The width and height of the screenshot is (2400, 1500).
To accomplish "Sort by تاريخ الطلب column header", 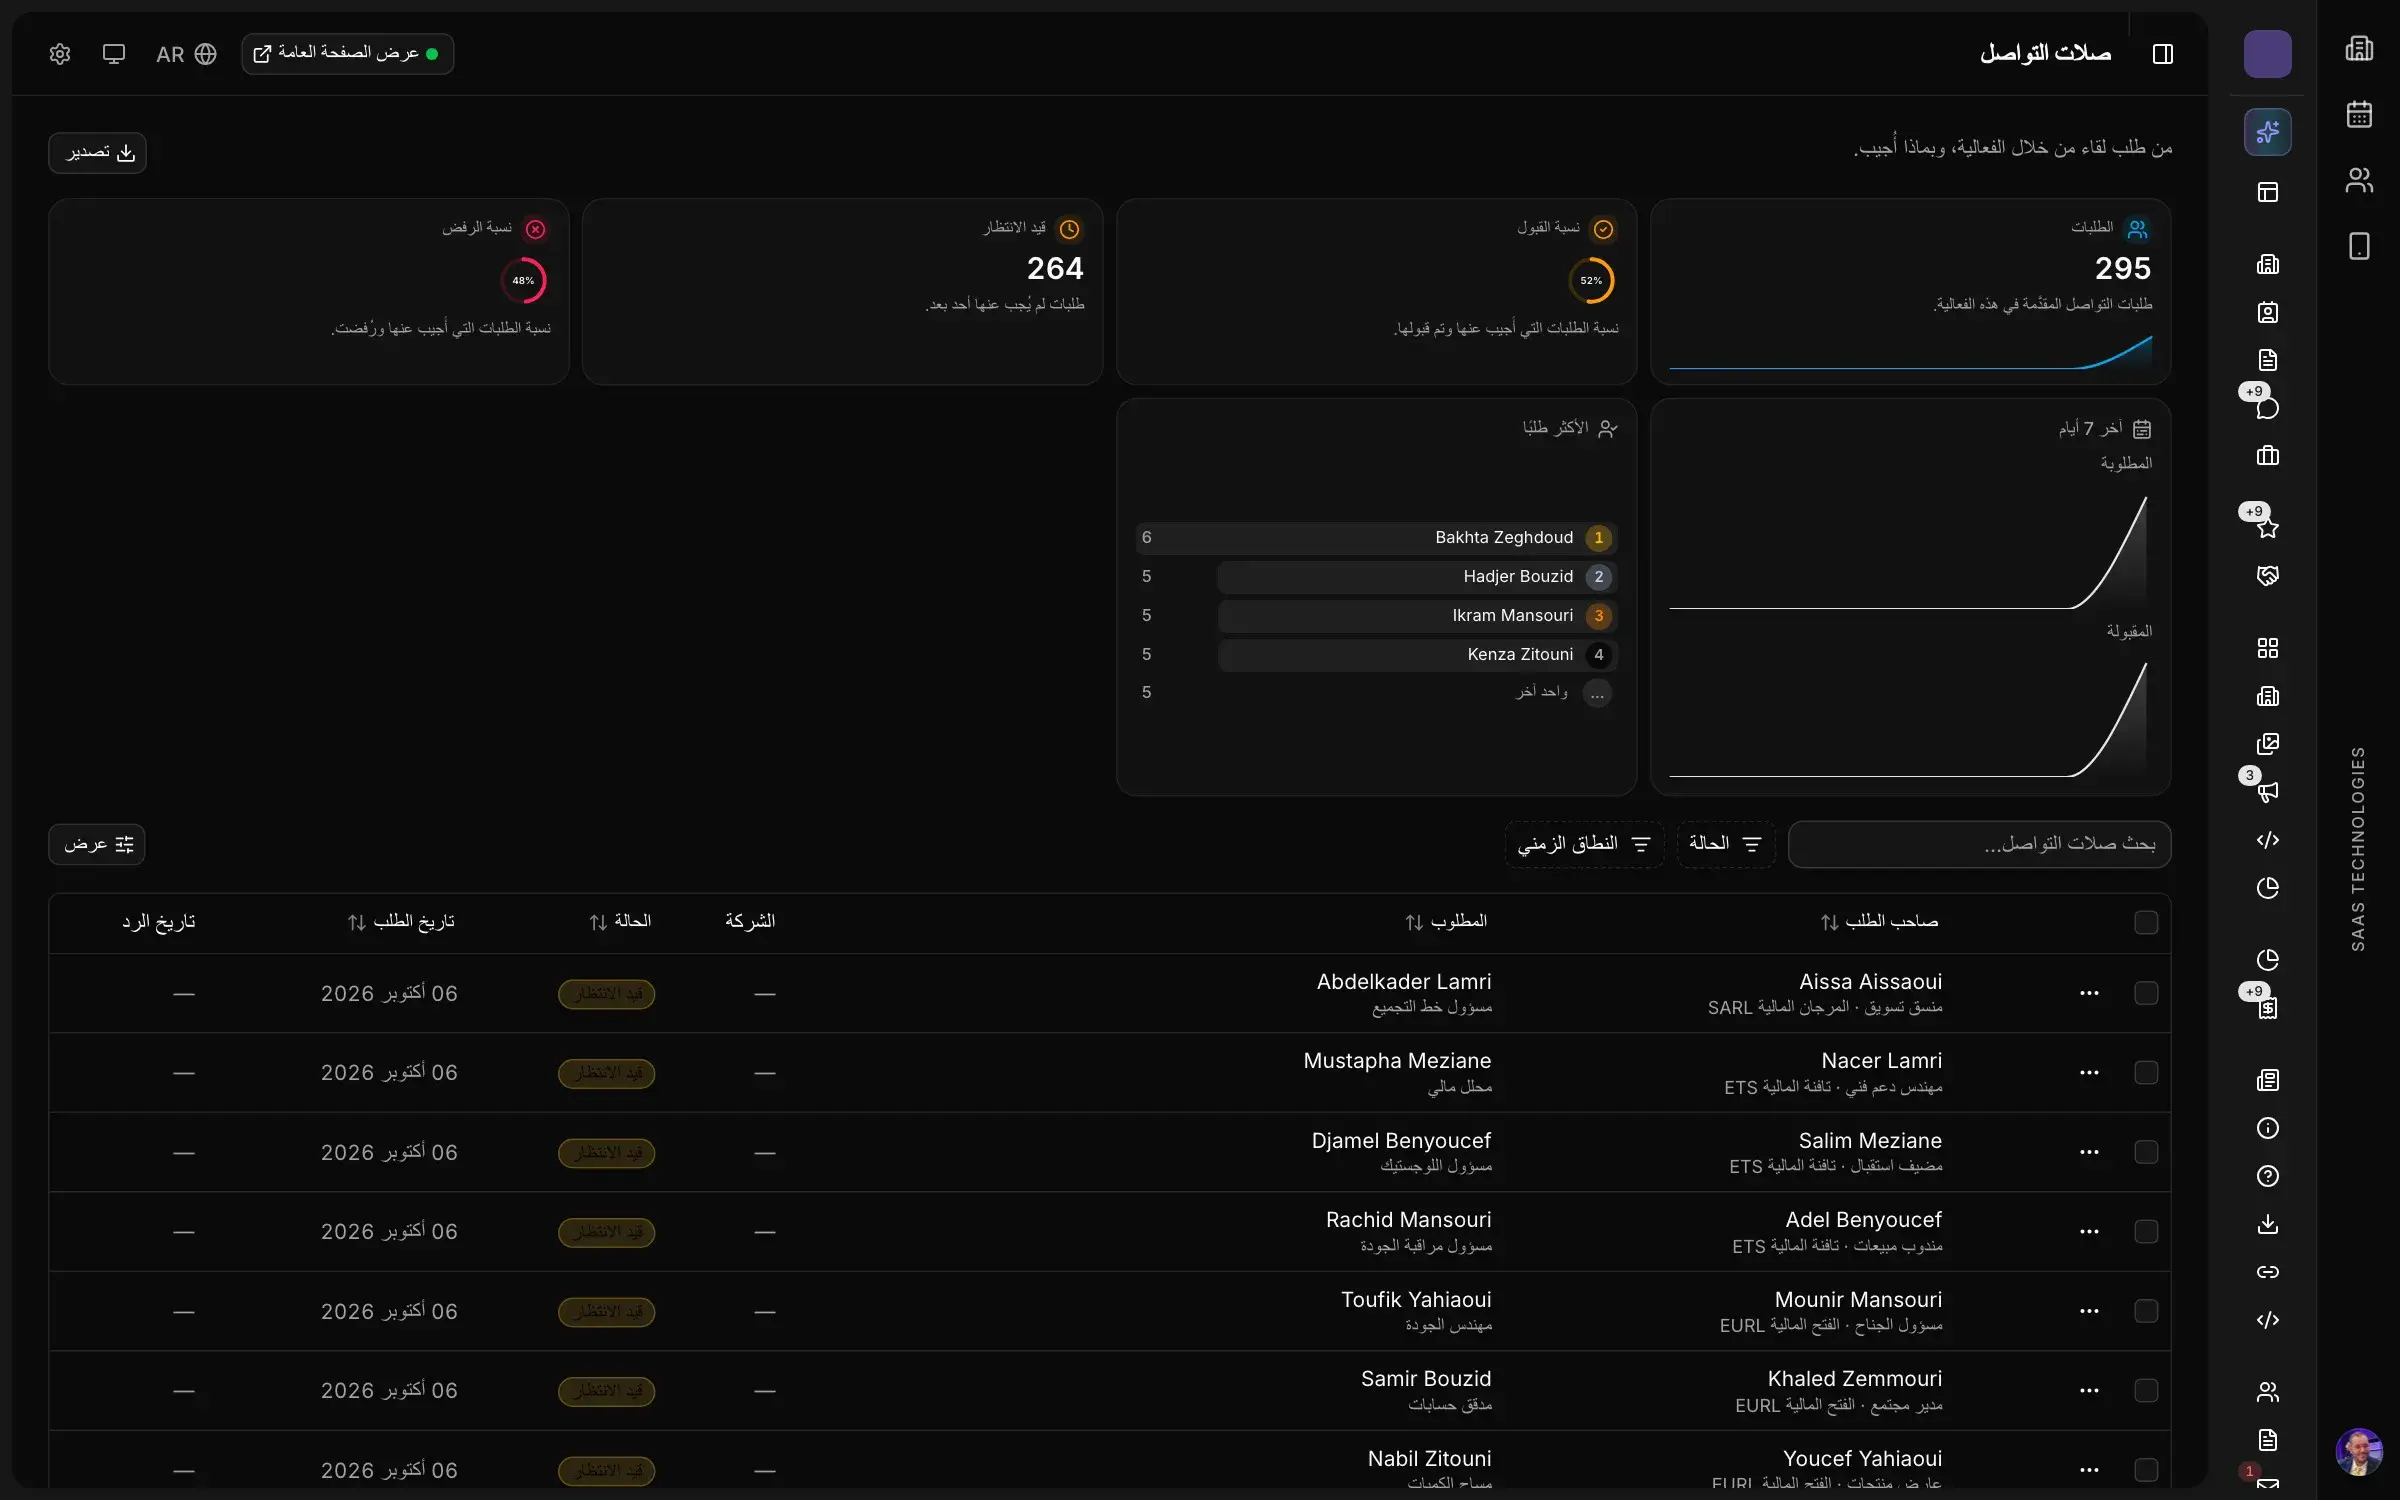I will point(401,921).
